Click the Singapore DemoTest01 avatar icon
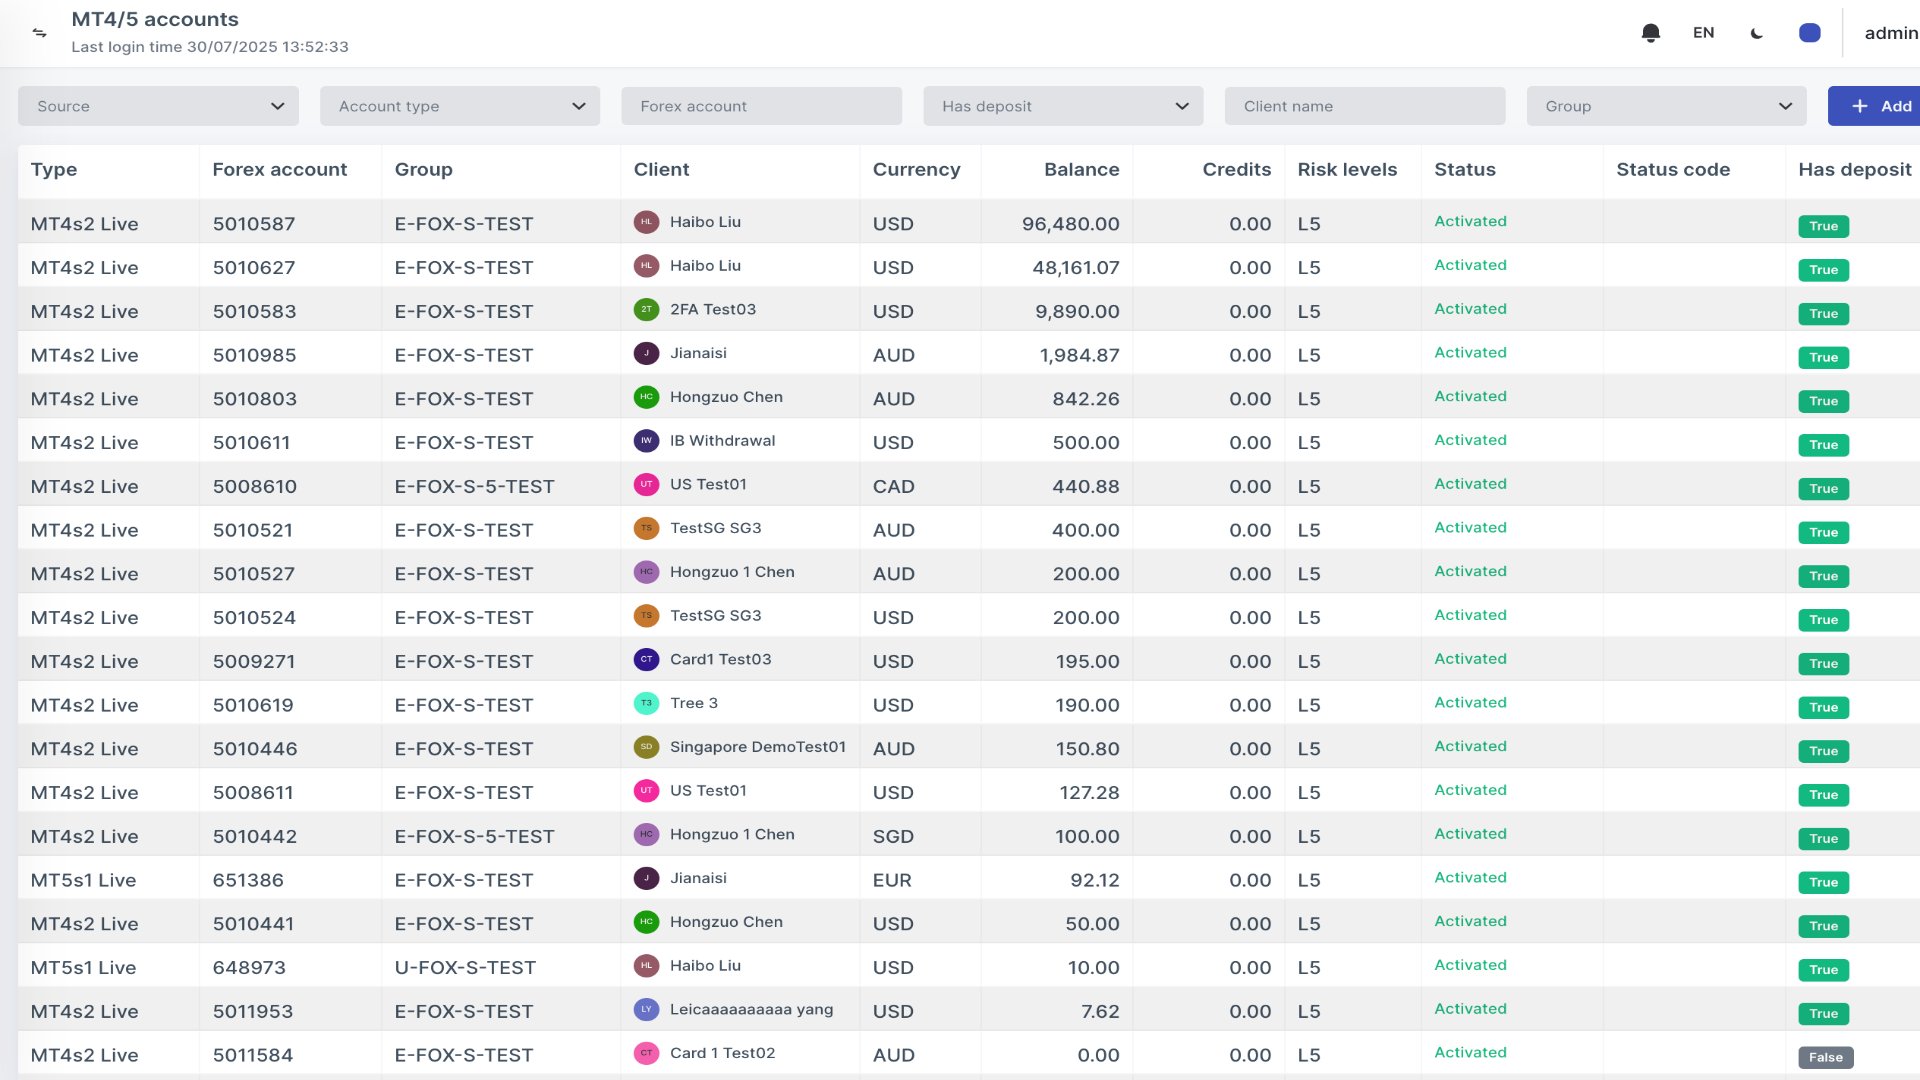 [646, 747]
